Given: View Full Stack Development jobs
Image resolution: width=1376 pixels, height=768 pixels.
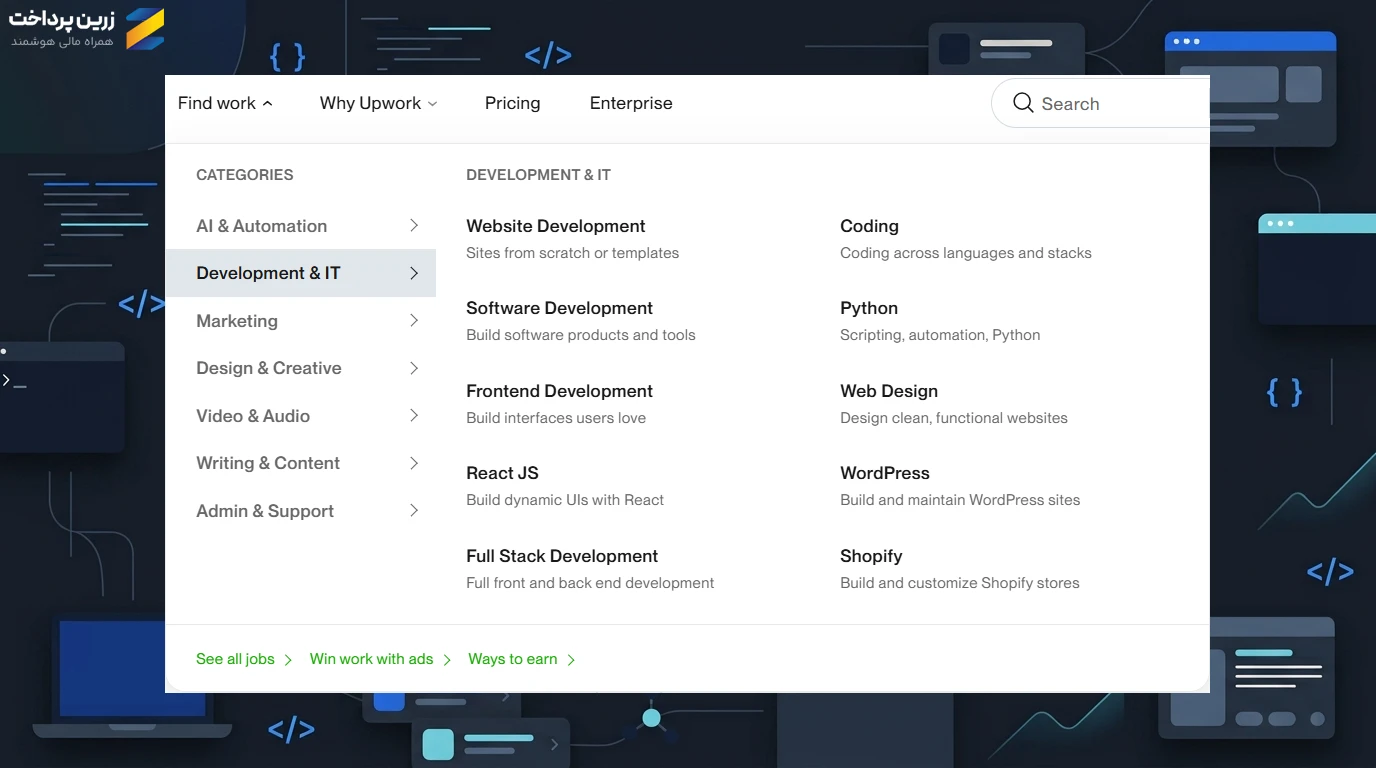Looking at the screenshot, I should click(562, 556).
